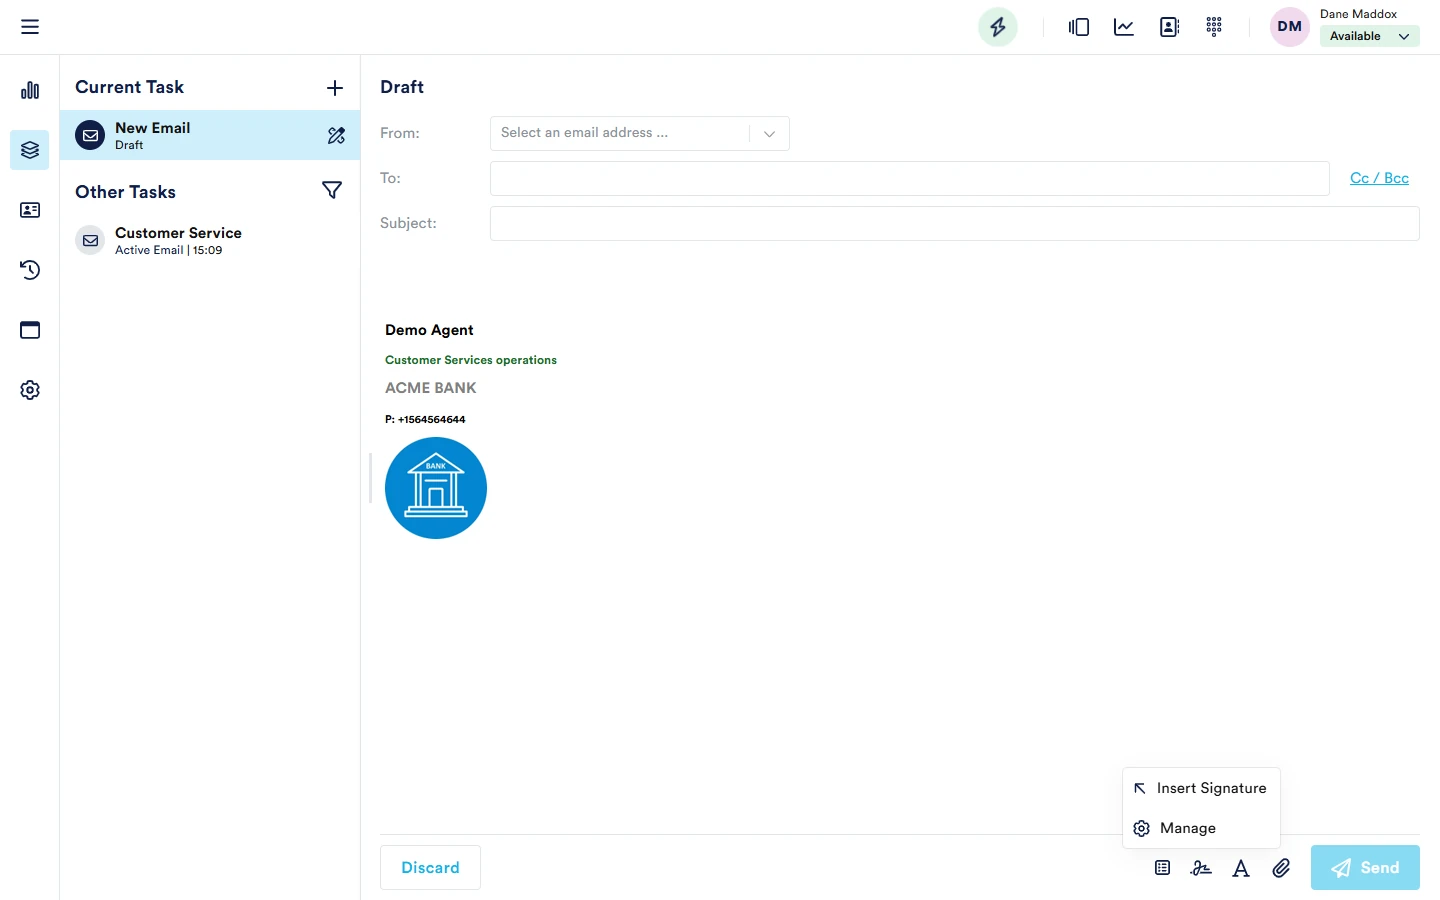Reveal Cc / Bcc fields
The image size is (1440, 900).
(1379, 178)
